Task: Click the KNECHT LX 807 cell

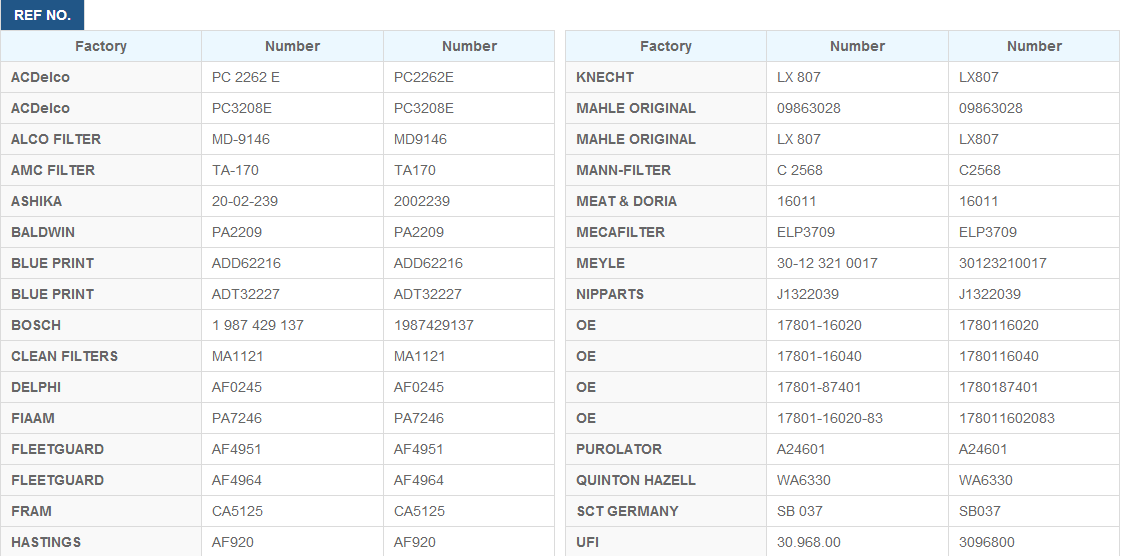Action: coord(857,77)
